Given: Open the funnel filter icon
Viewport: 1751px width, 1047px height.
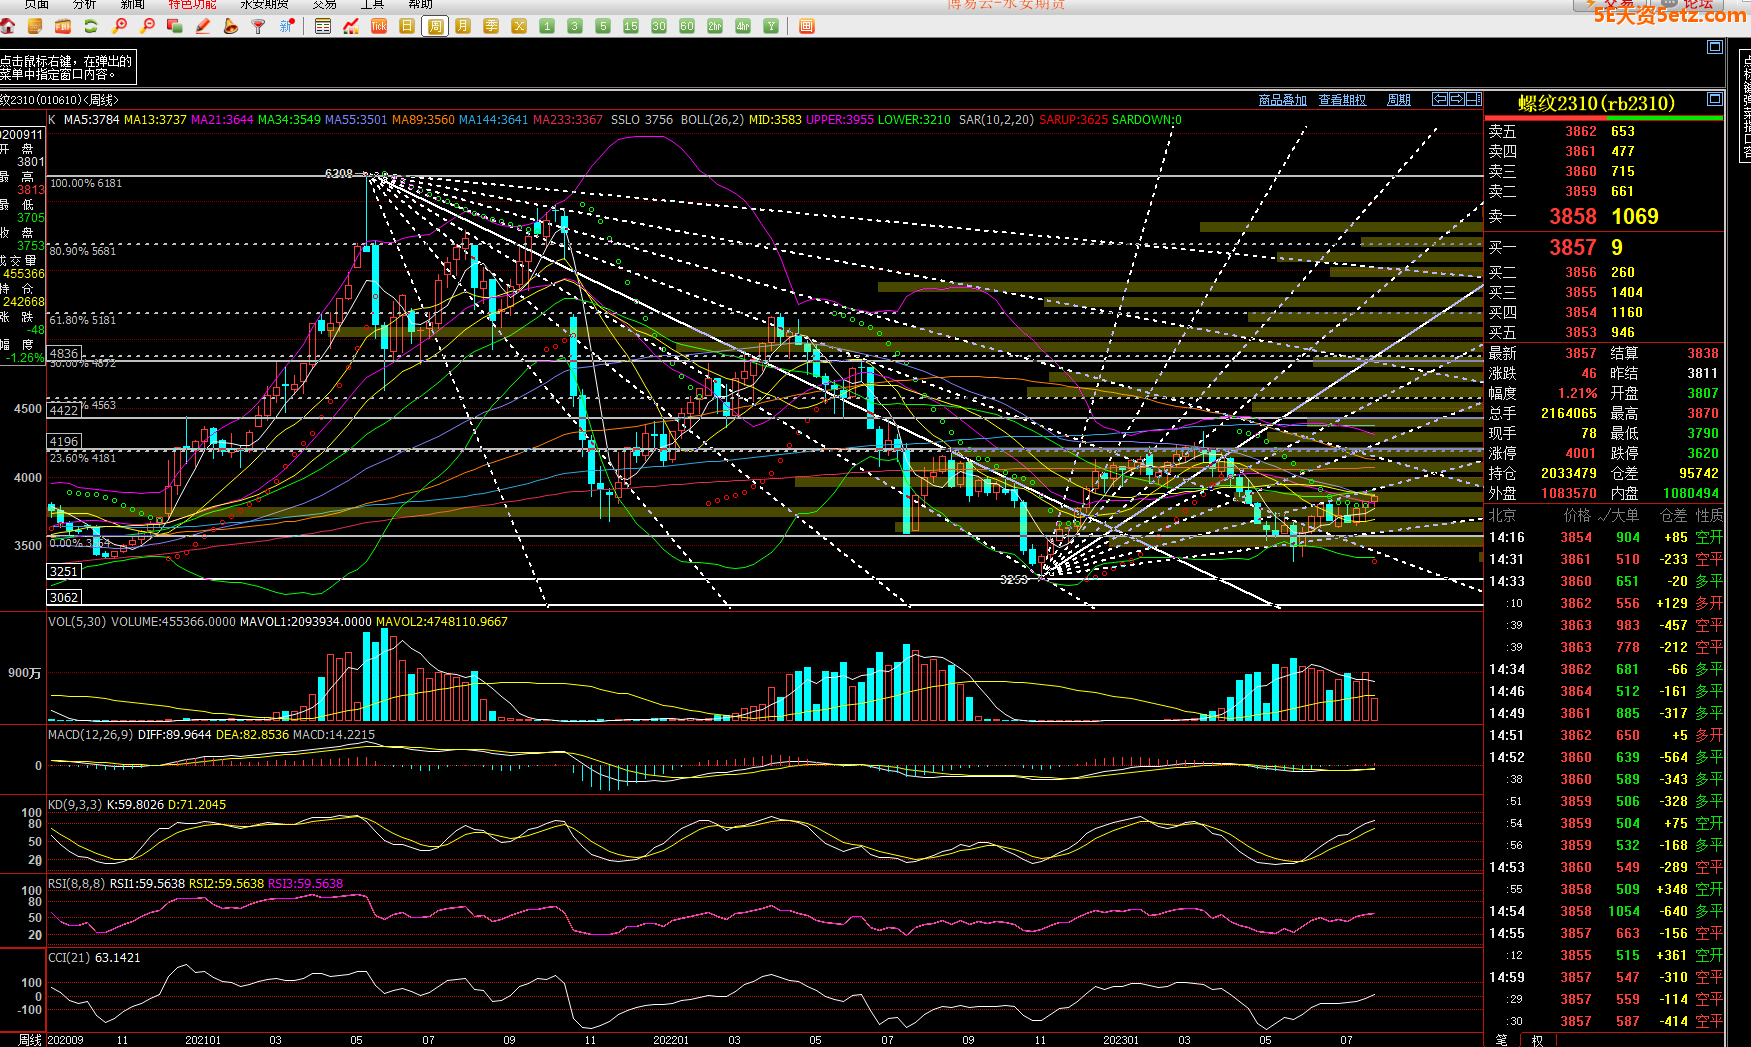Looking at the screenshot, I should click(x=258, y=26).
